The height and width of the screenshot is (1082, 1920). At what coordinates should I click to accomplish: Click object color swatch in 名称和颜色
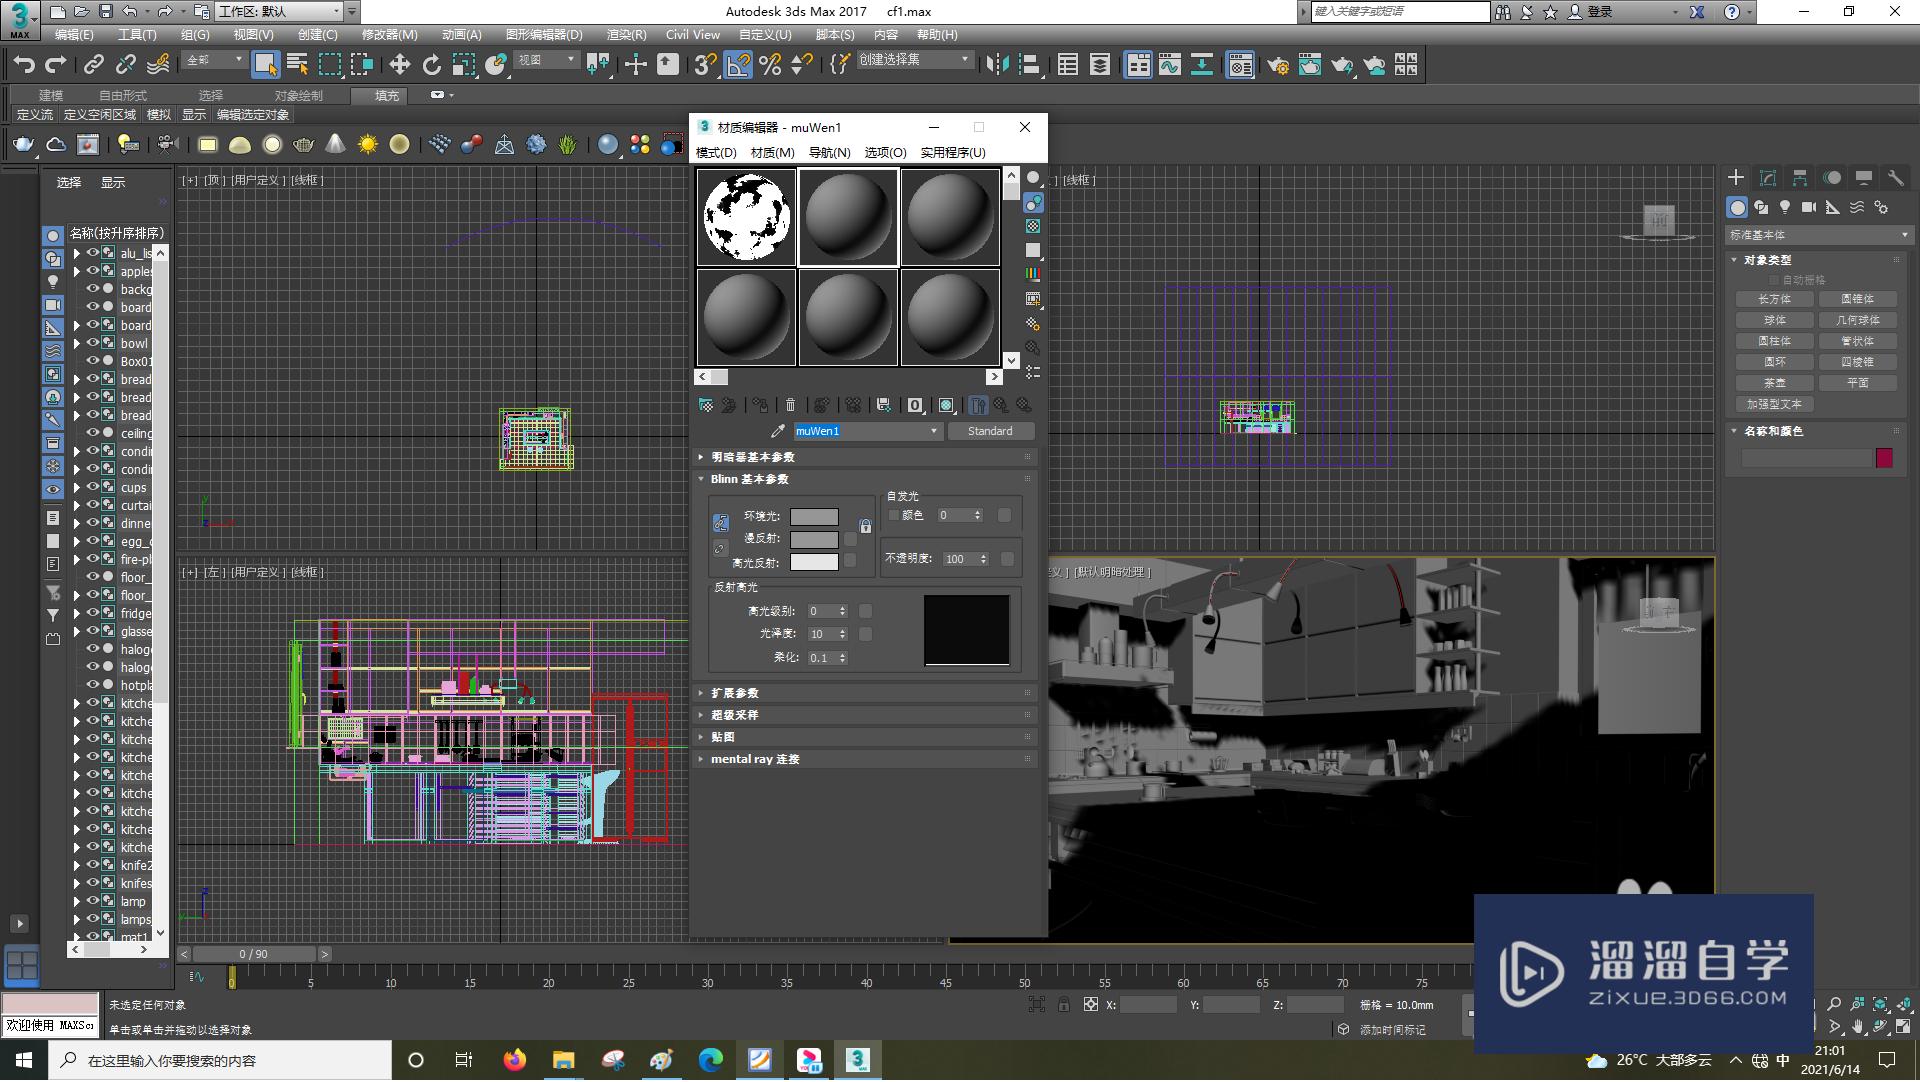(x=1884, y=458)
